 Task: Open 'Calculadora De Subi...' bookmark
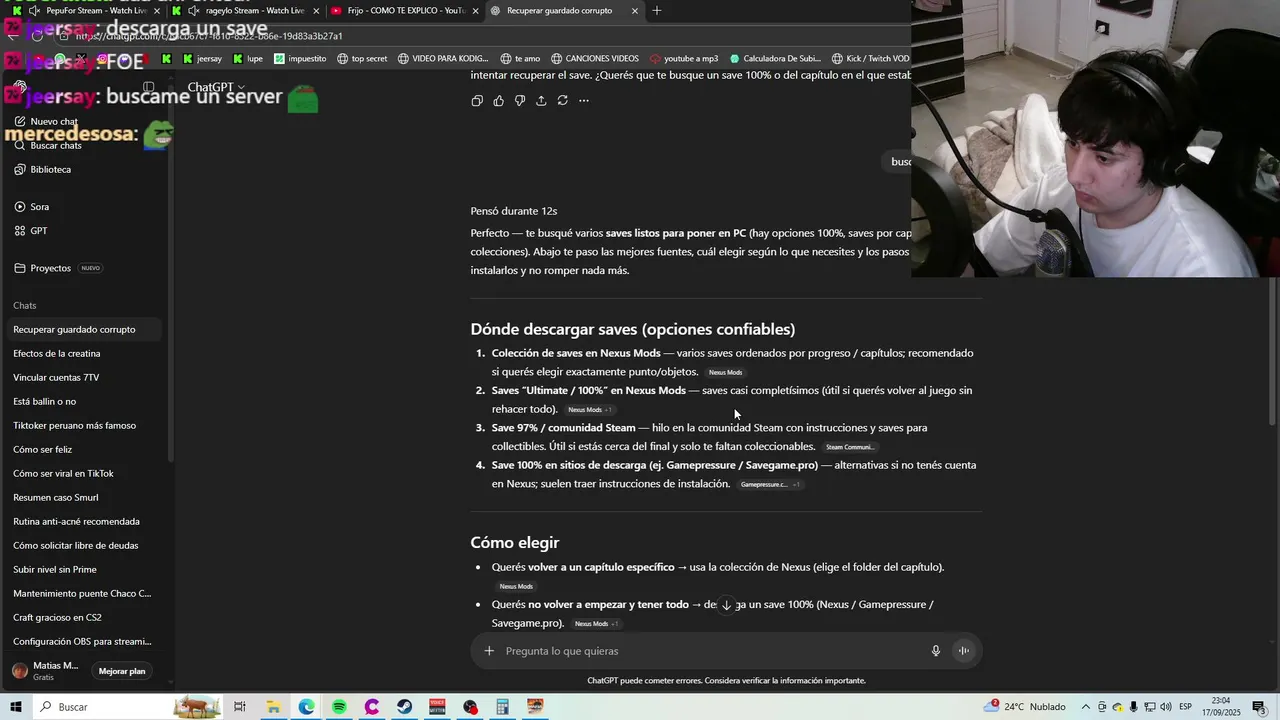coord(775,59)
